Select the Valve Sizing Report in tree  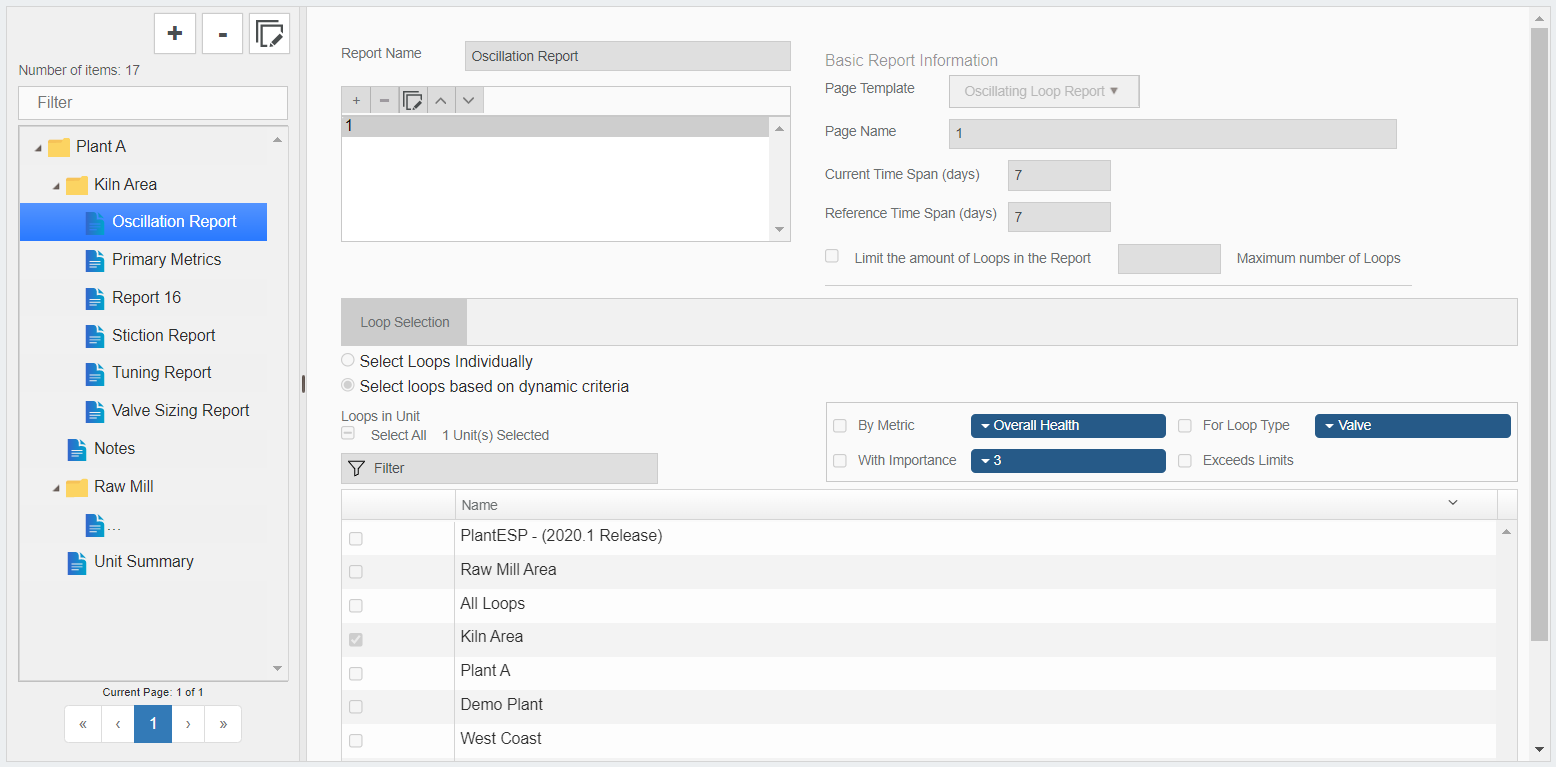point(181,411)
